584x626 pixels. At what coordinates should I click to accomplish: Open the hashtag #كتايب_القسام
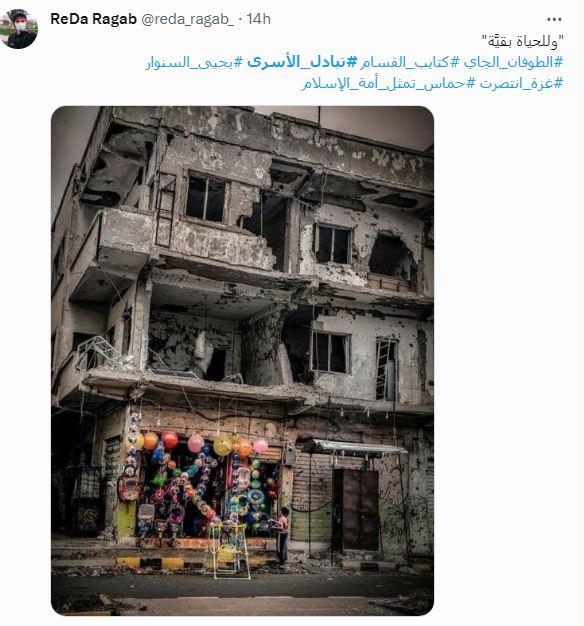(x=410, y=62)
